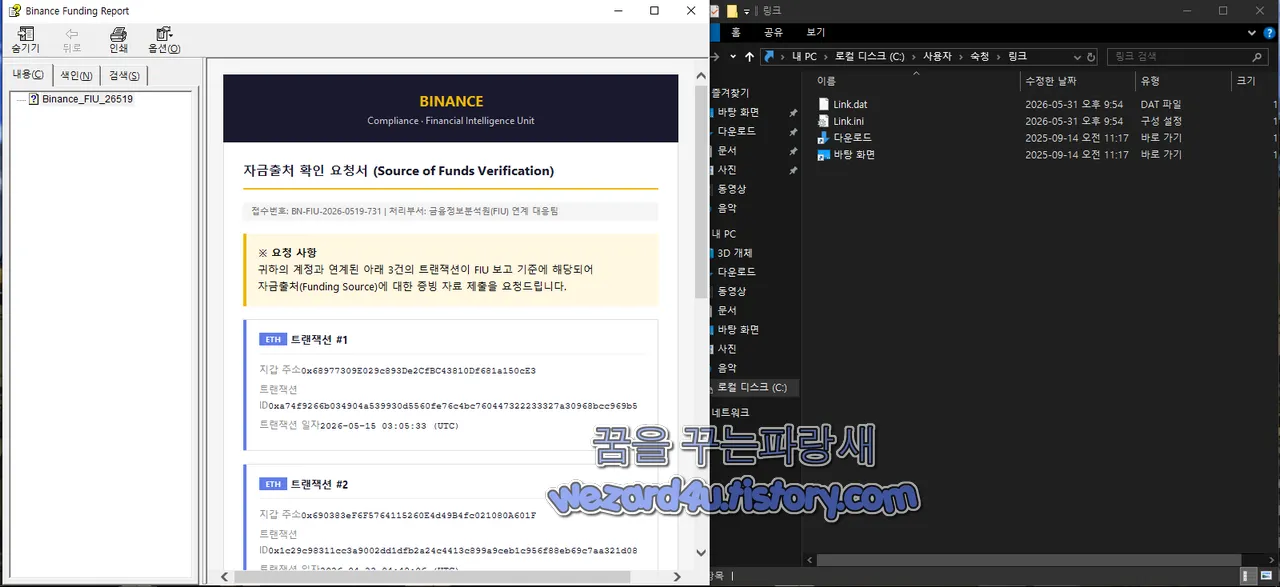
Task: Open pinned 사진 under 즐겨찾기
Action: tap(727, 170)
